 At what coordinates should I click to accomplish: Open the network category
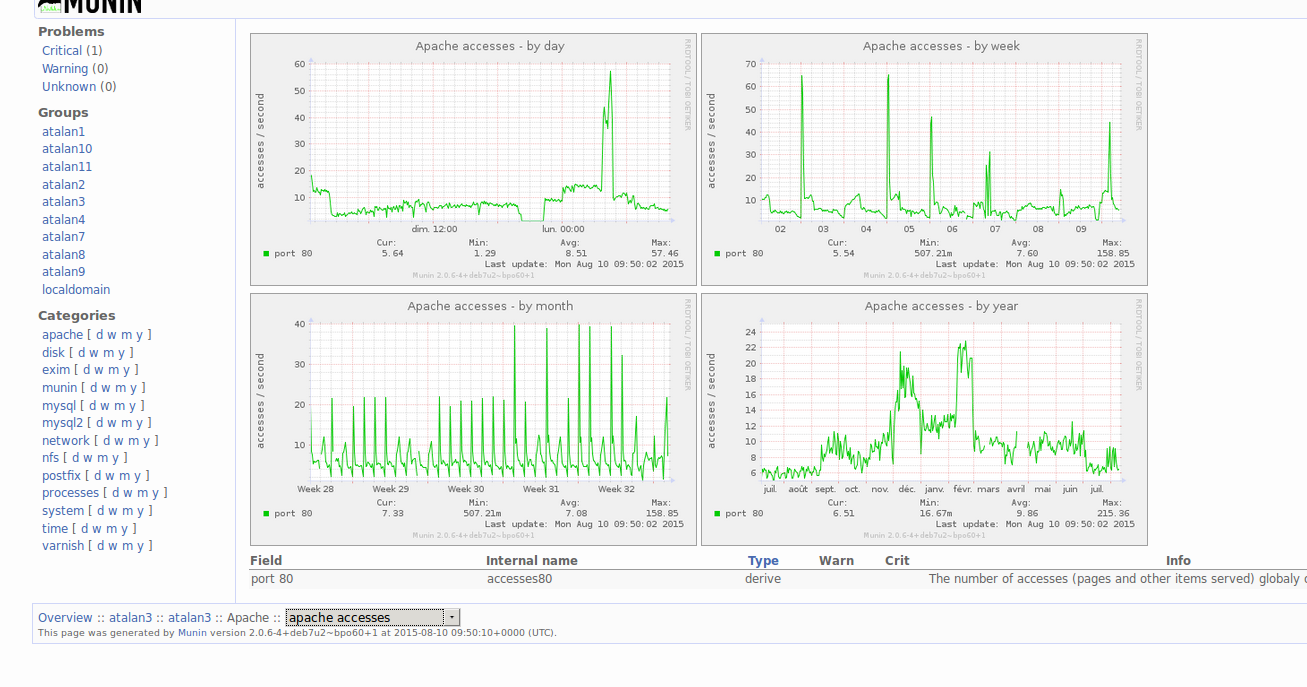point(66,441)
